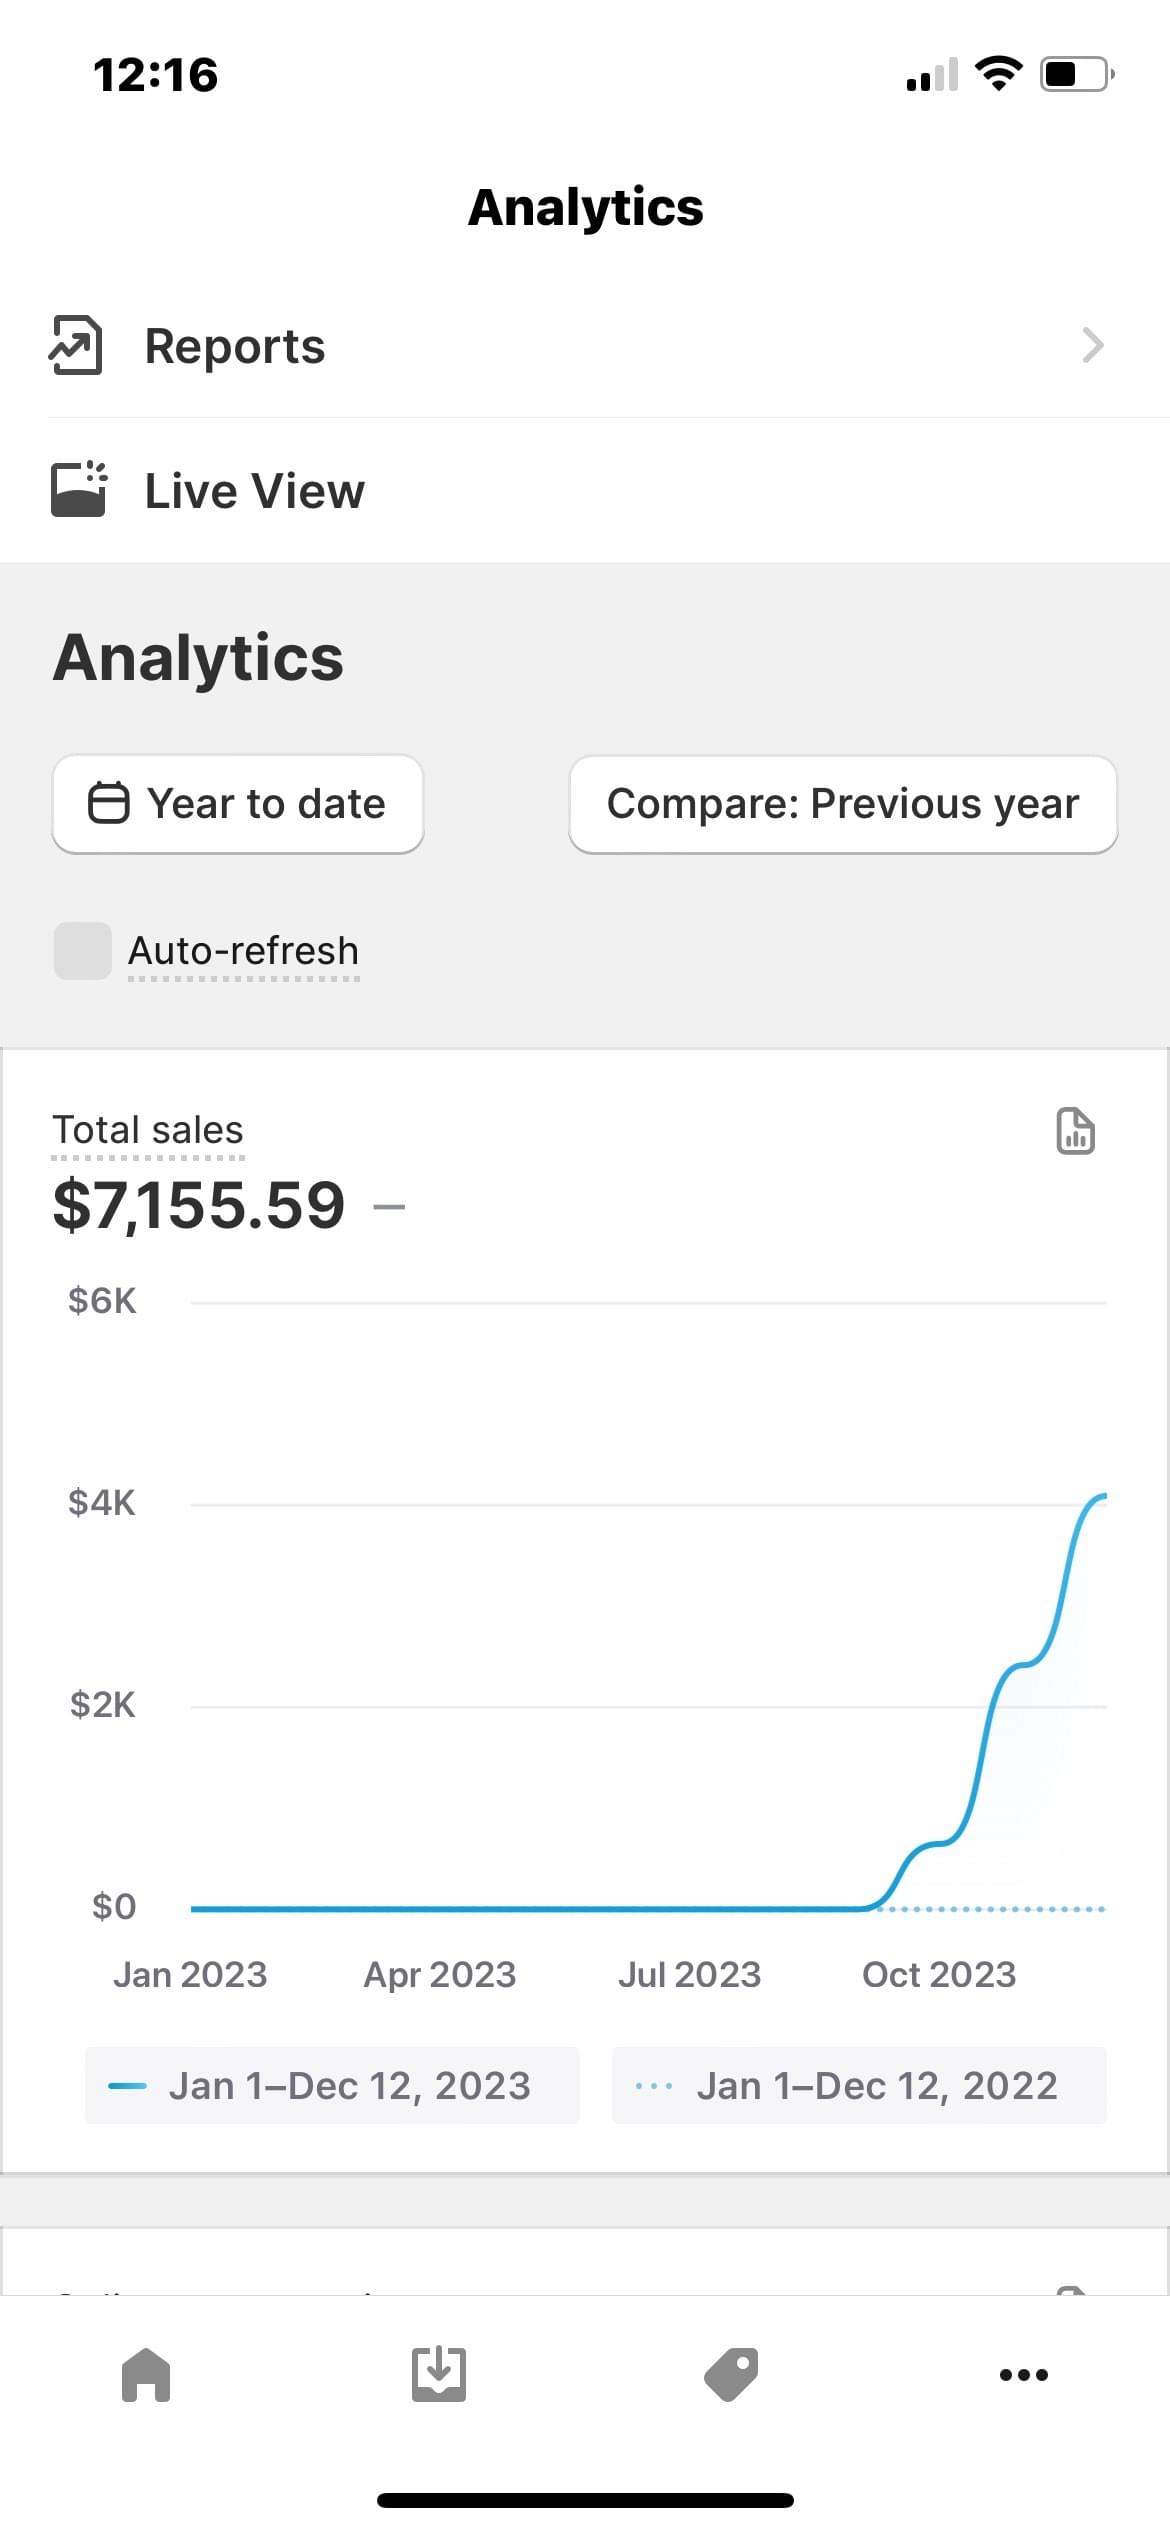
Task: Tap the Live View icon
Action: [78, 489]
